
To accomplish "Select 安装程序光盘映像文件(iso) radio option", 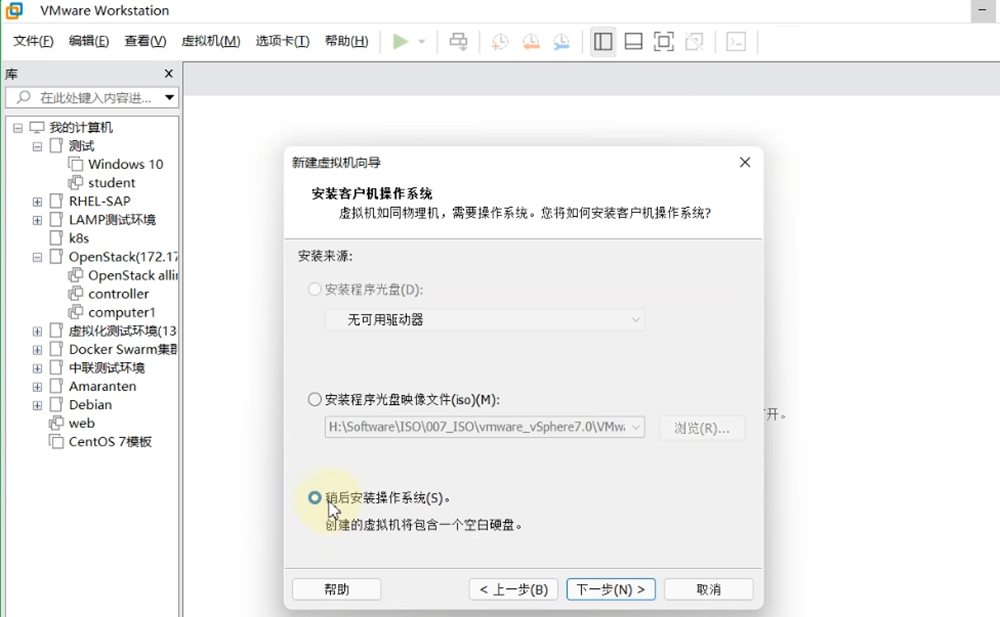I will 314,400.
